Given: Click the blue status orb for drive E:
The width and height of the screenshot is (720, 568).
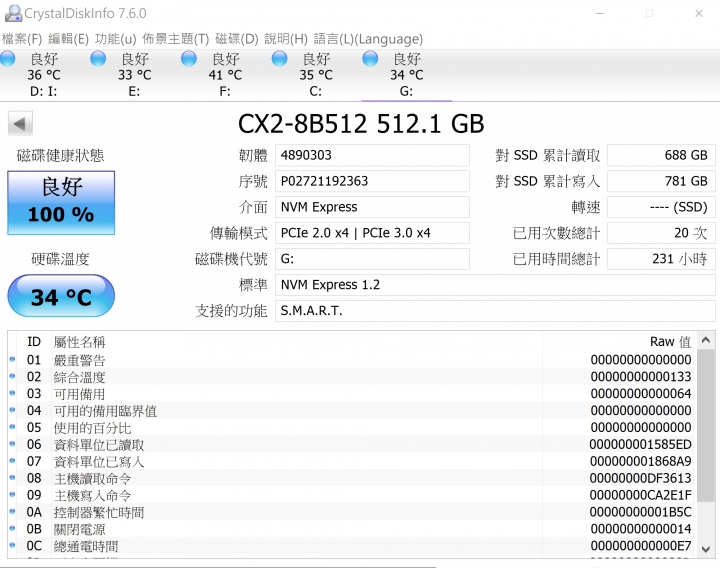Looking at the screenshot, I should (x=98, y=59).
